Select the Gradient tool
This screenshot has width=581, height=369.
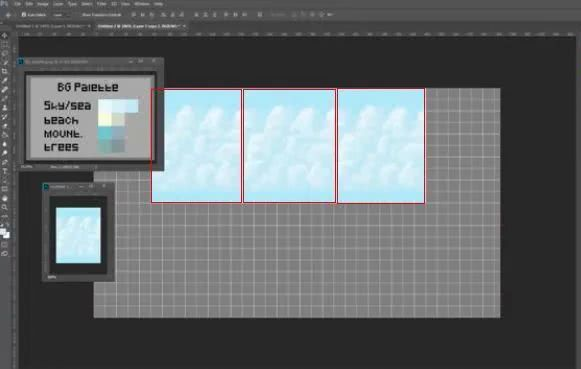5,135
